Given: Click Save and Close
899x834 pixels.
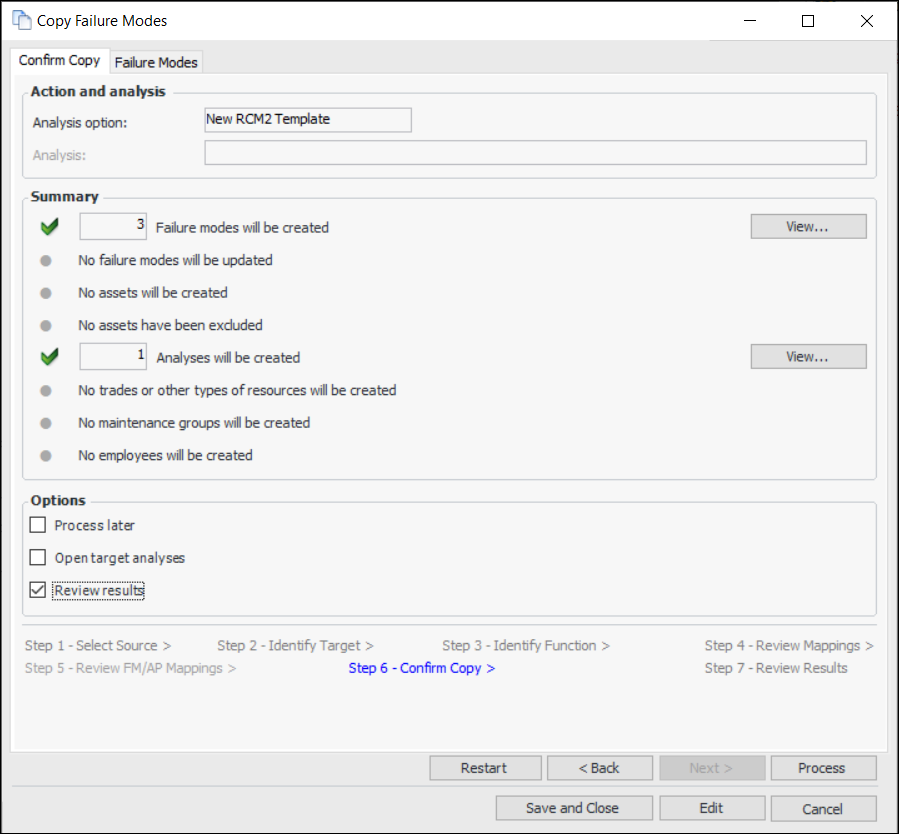Looking at the screenshot, I should [574, 808].
